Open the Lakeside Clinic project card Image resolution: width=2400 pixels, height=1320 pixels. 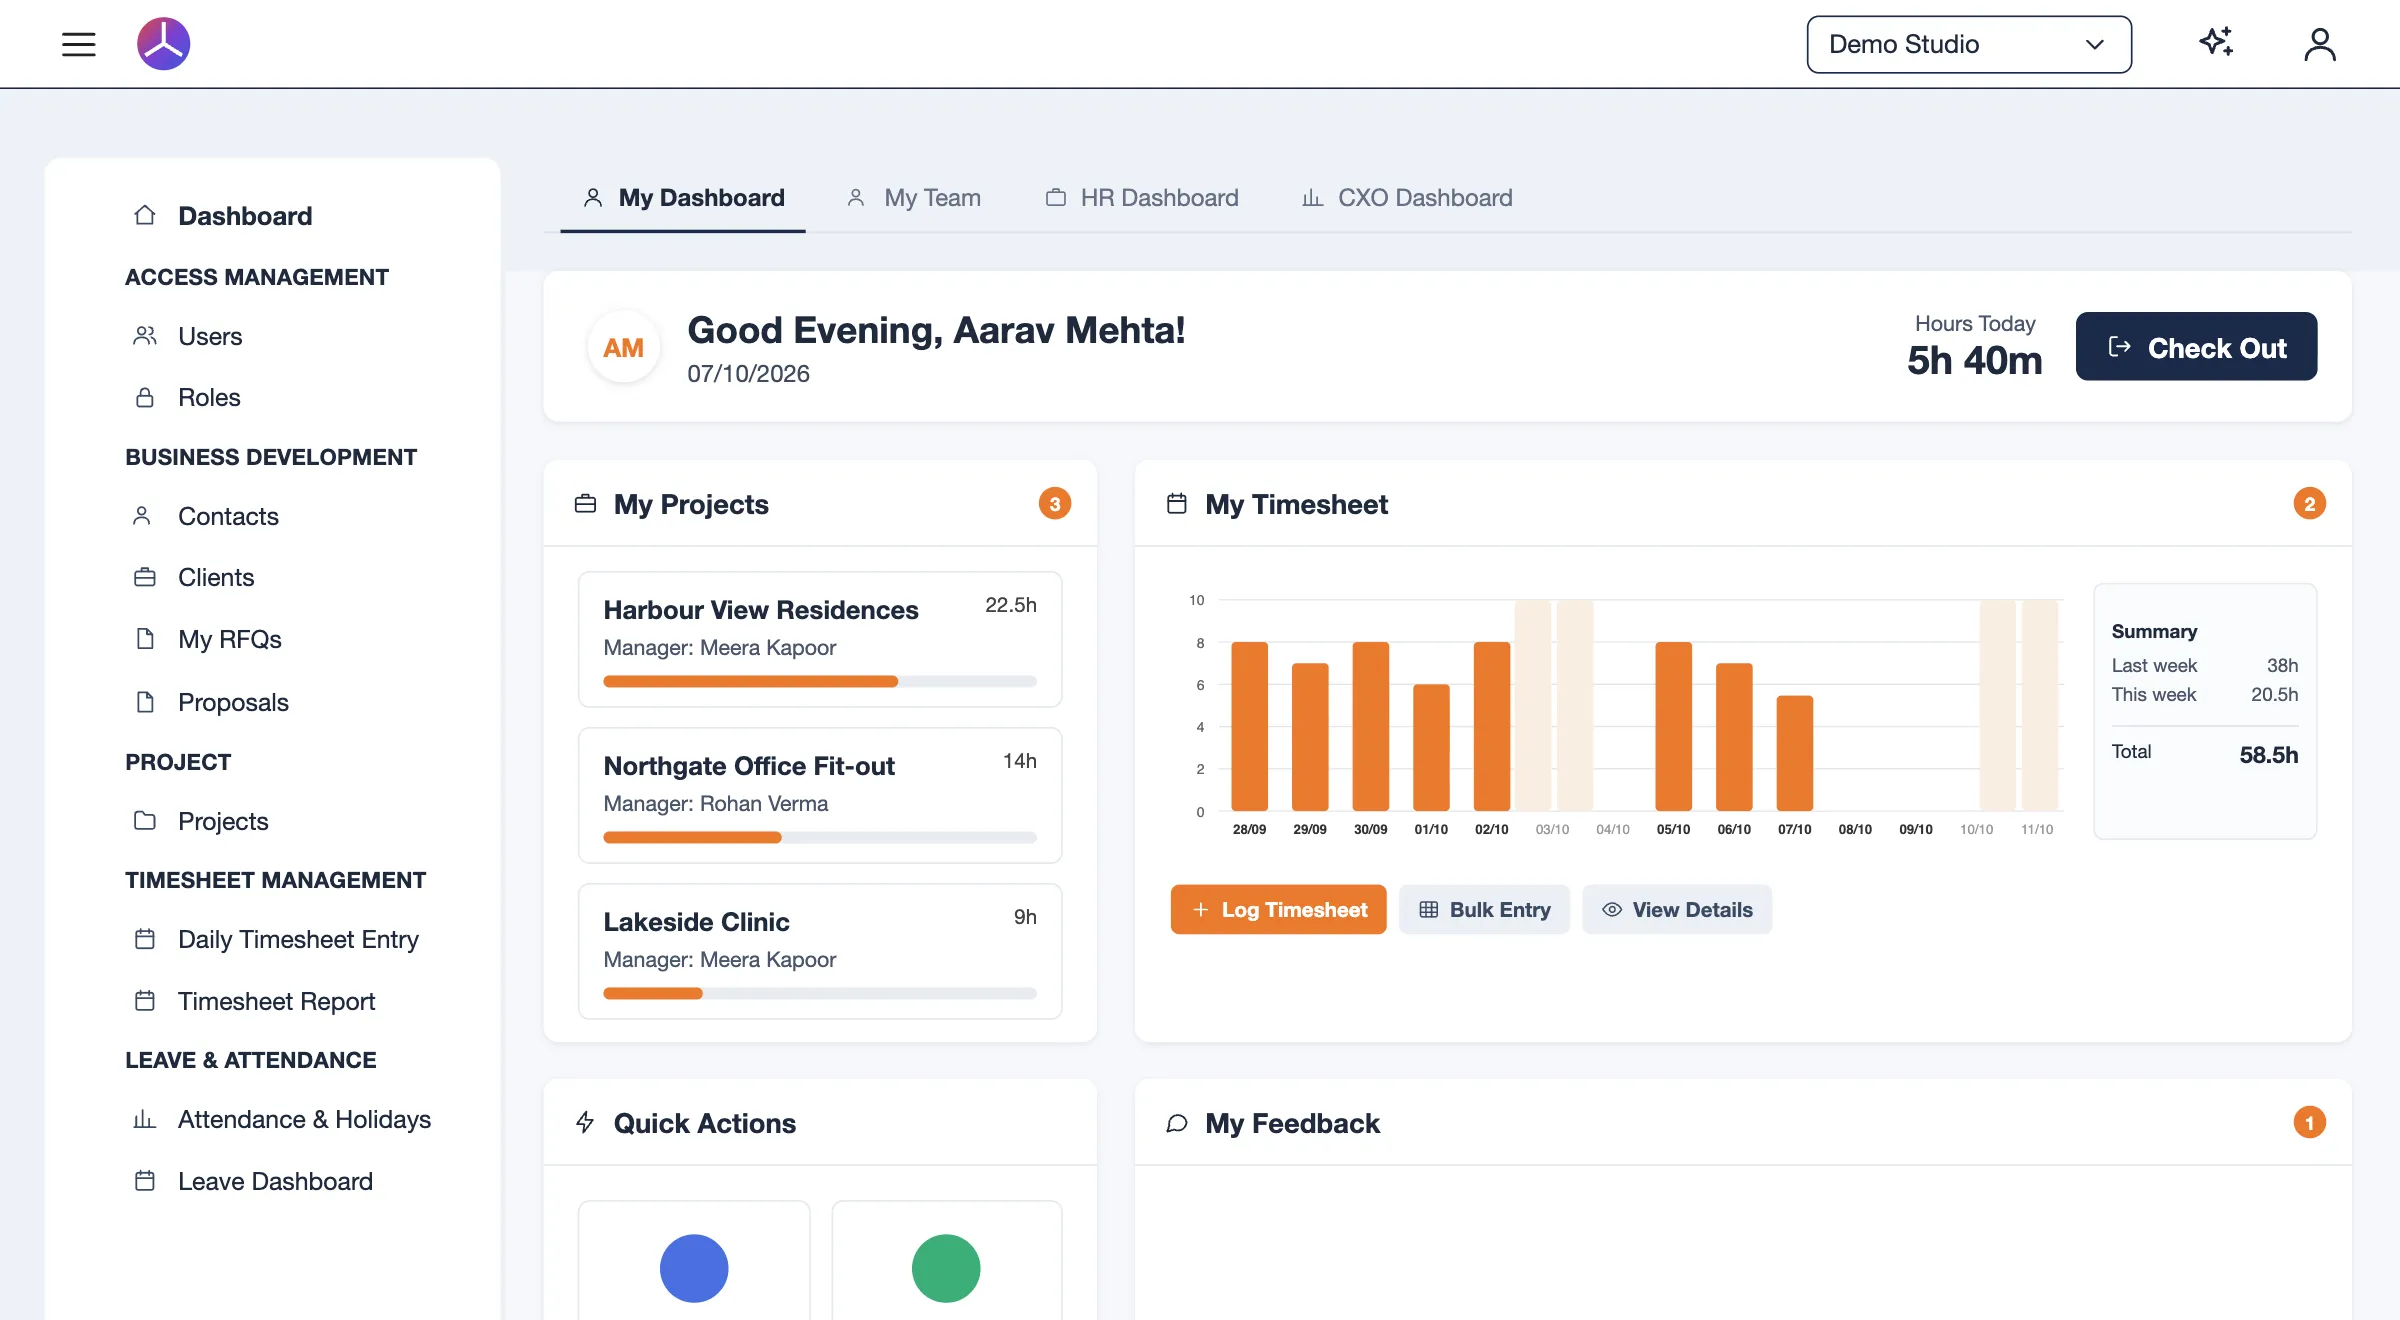(820, 952)
